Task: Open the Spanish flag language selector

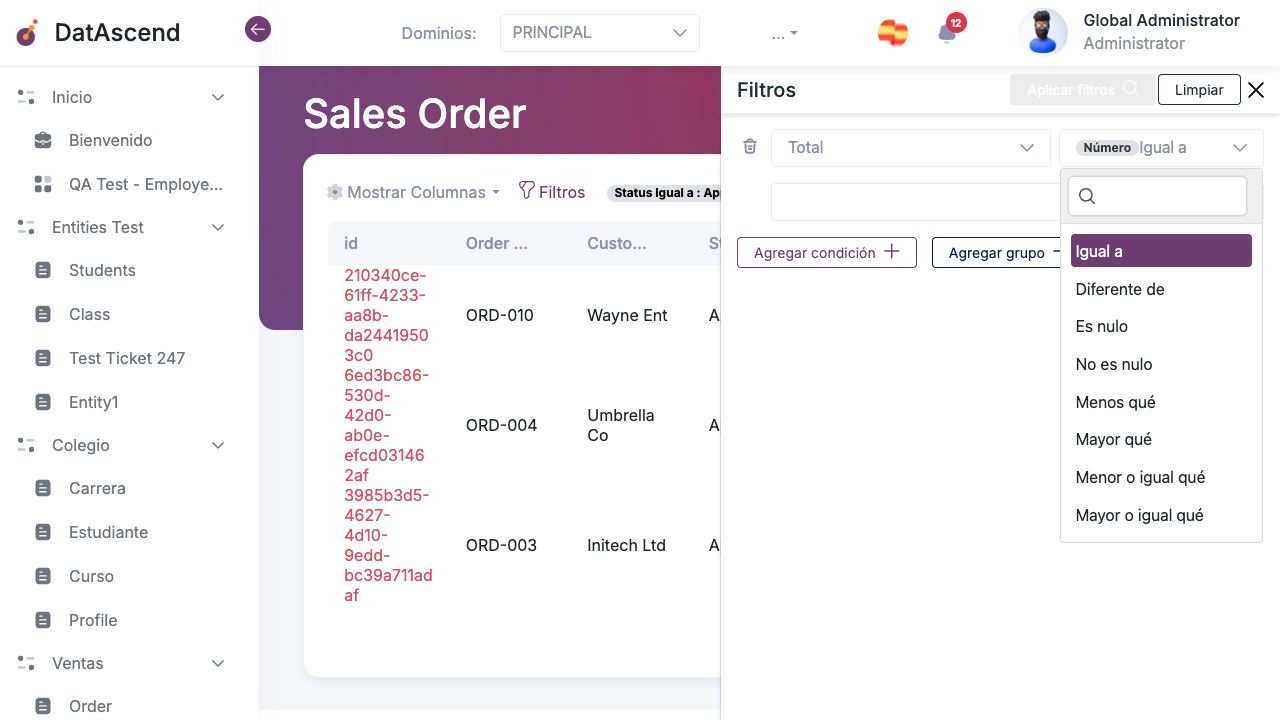Action: coord(893,33)
